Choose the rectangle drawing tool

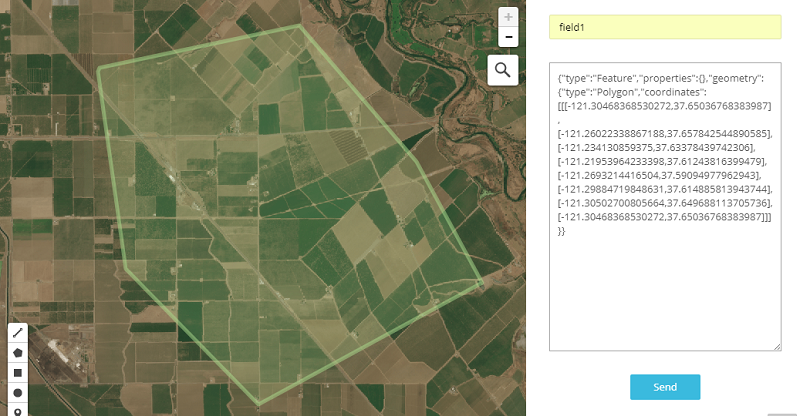18,372
